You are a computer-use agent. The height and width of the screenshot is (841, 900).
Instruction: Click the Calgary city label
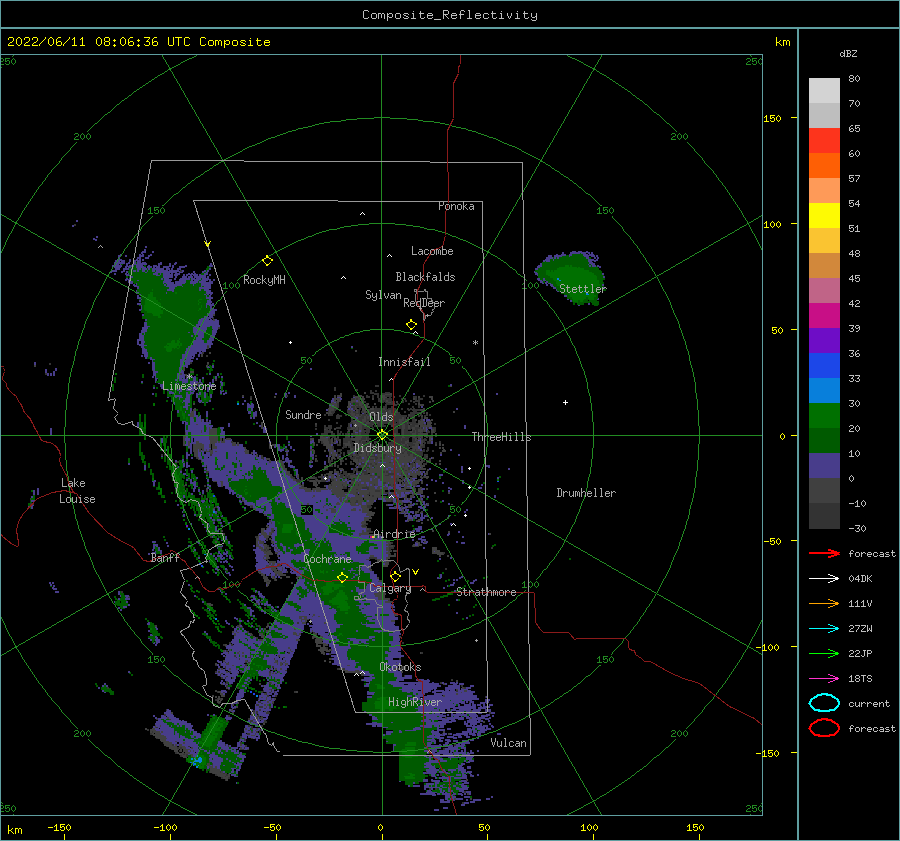[390, 588]
